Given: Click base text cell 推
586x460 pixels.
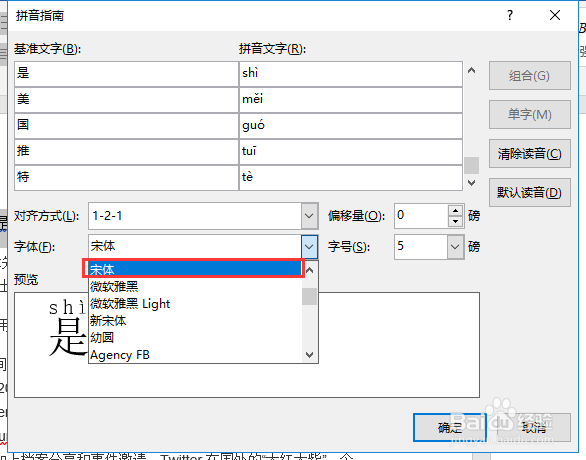Looking at the screenshot, I should [126, 152].
